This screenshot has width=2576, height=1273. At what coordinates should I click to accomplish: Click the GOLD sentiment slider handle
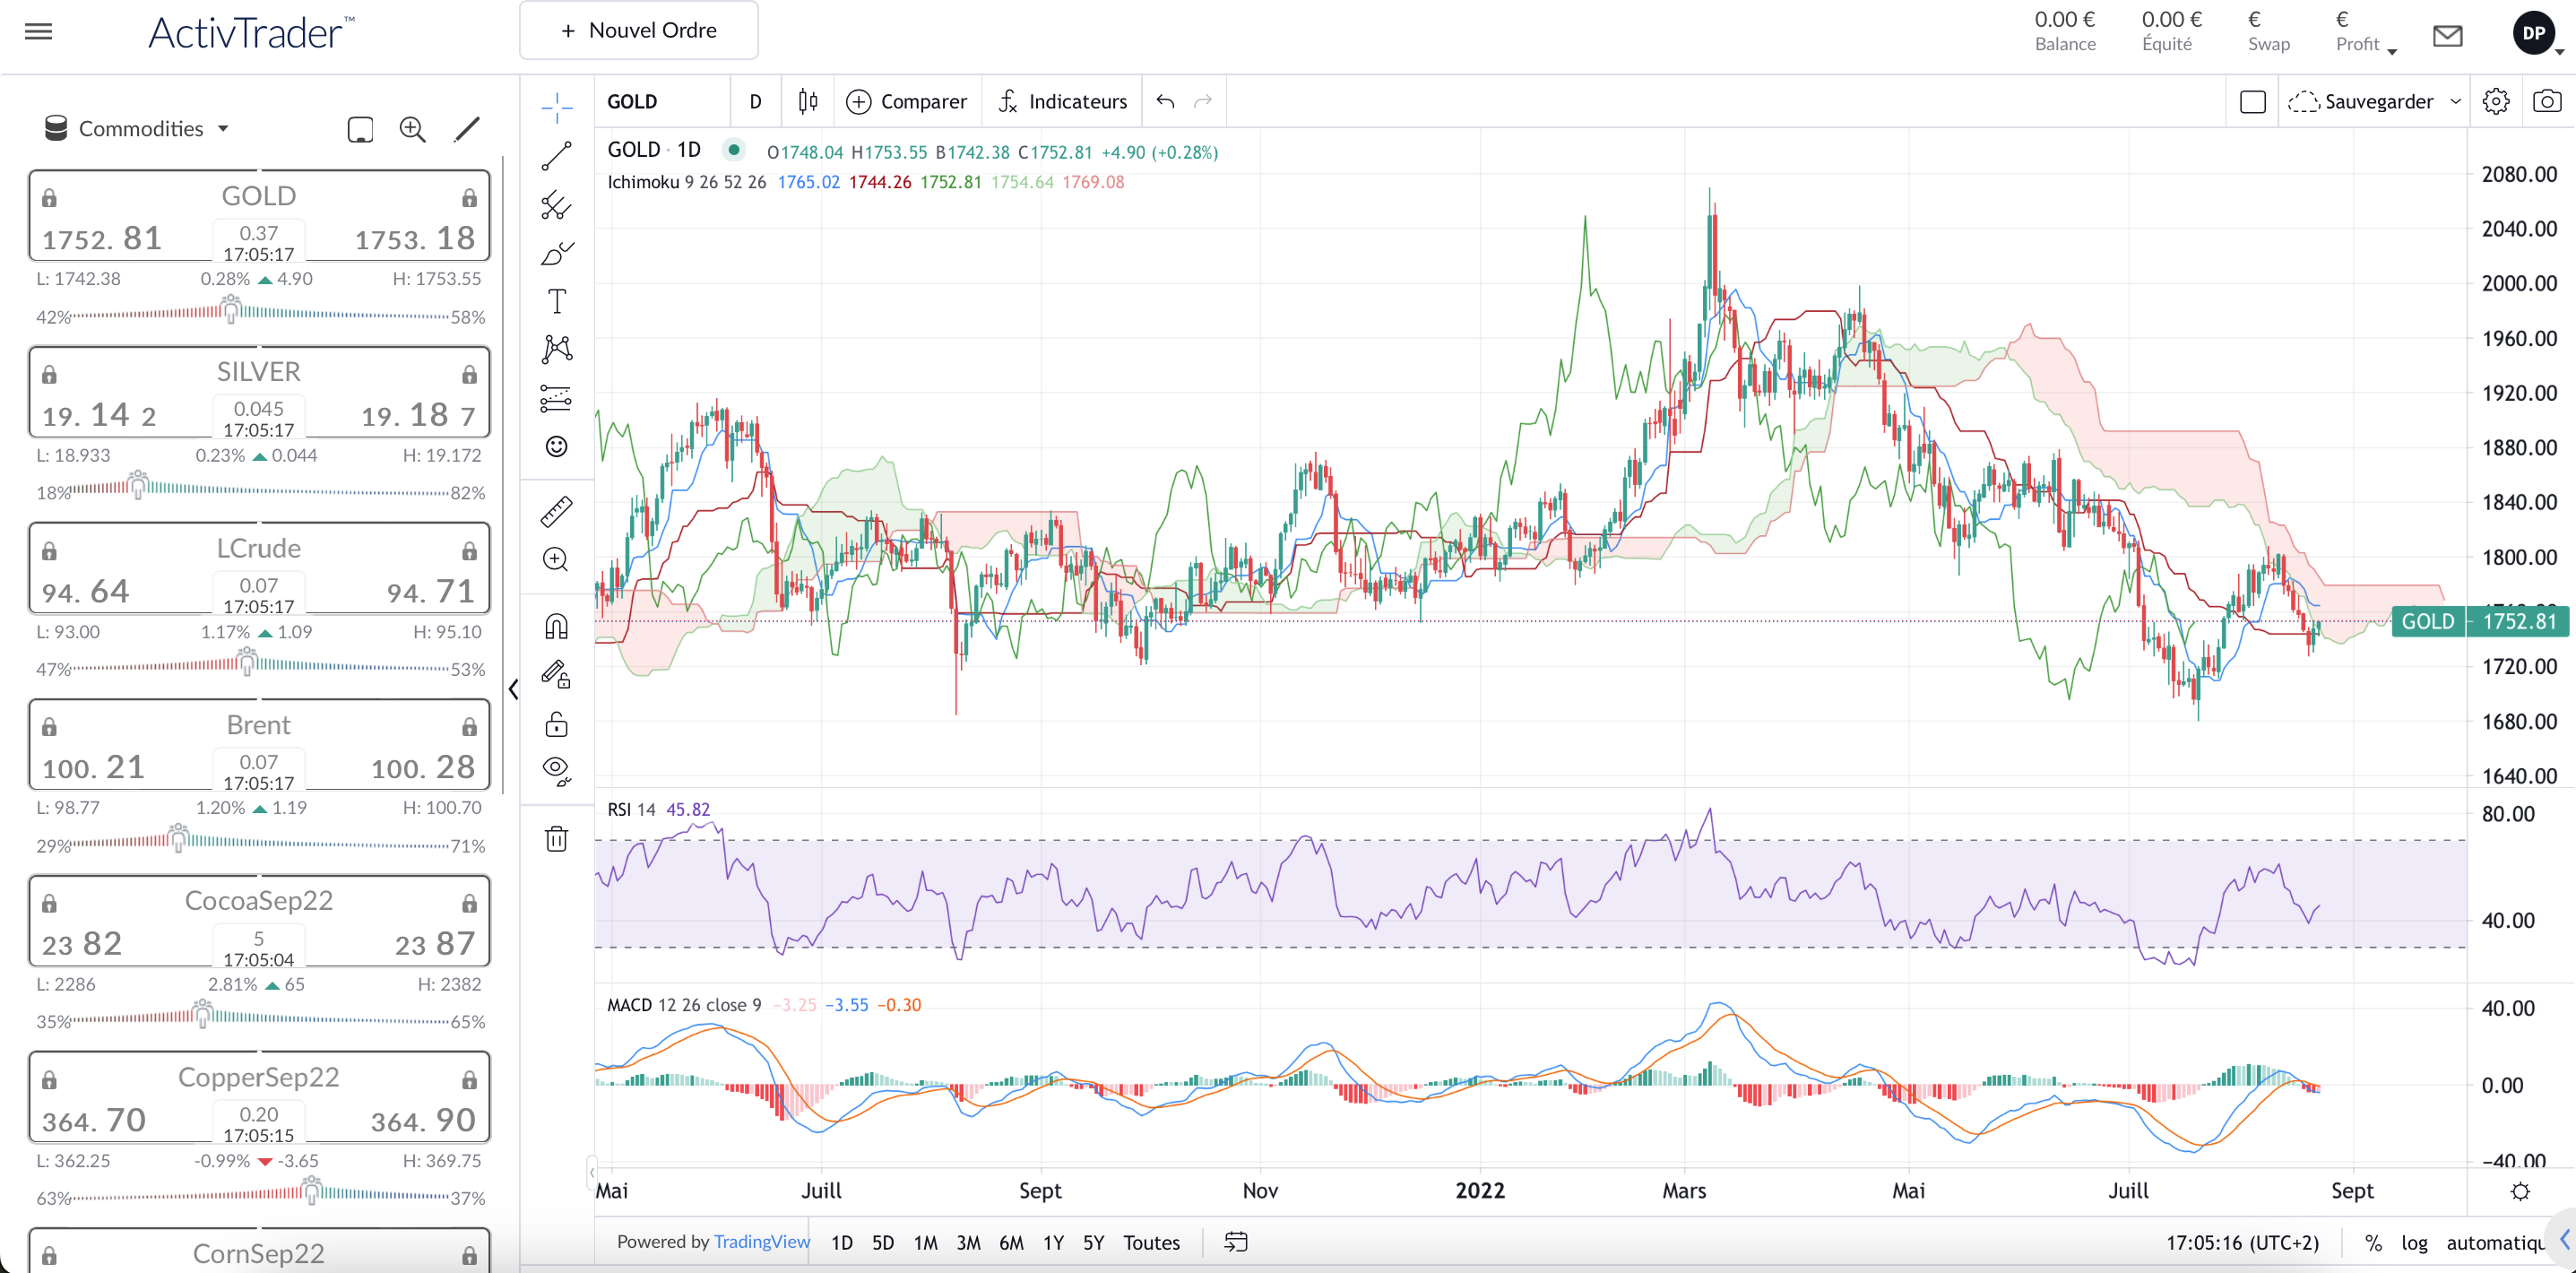pos(231,308)
